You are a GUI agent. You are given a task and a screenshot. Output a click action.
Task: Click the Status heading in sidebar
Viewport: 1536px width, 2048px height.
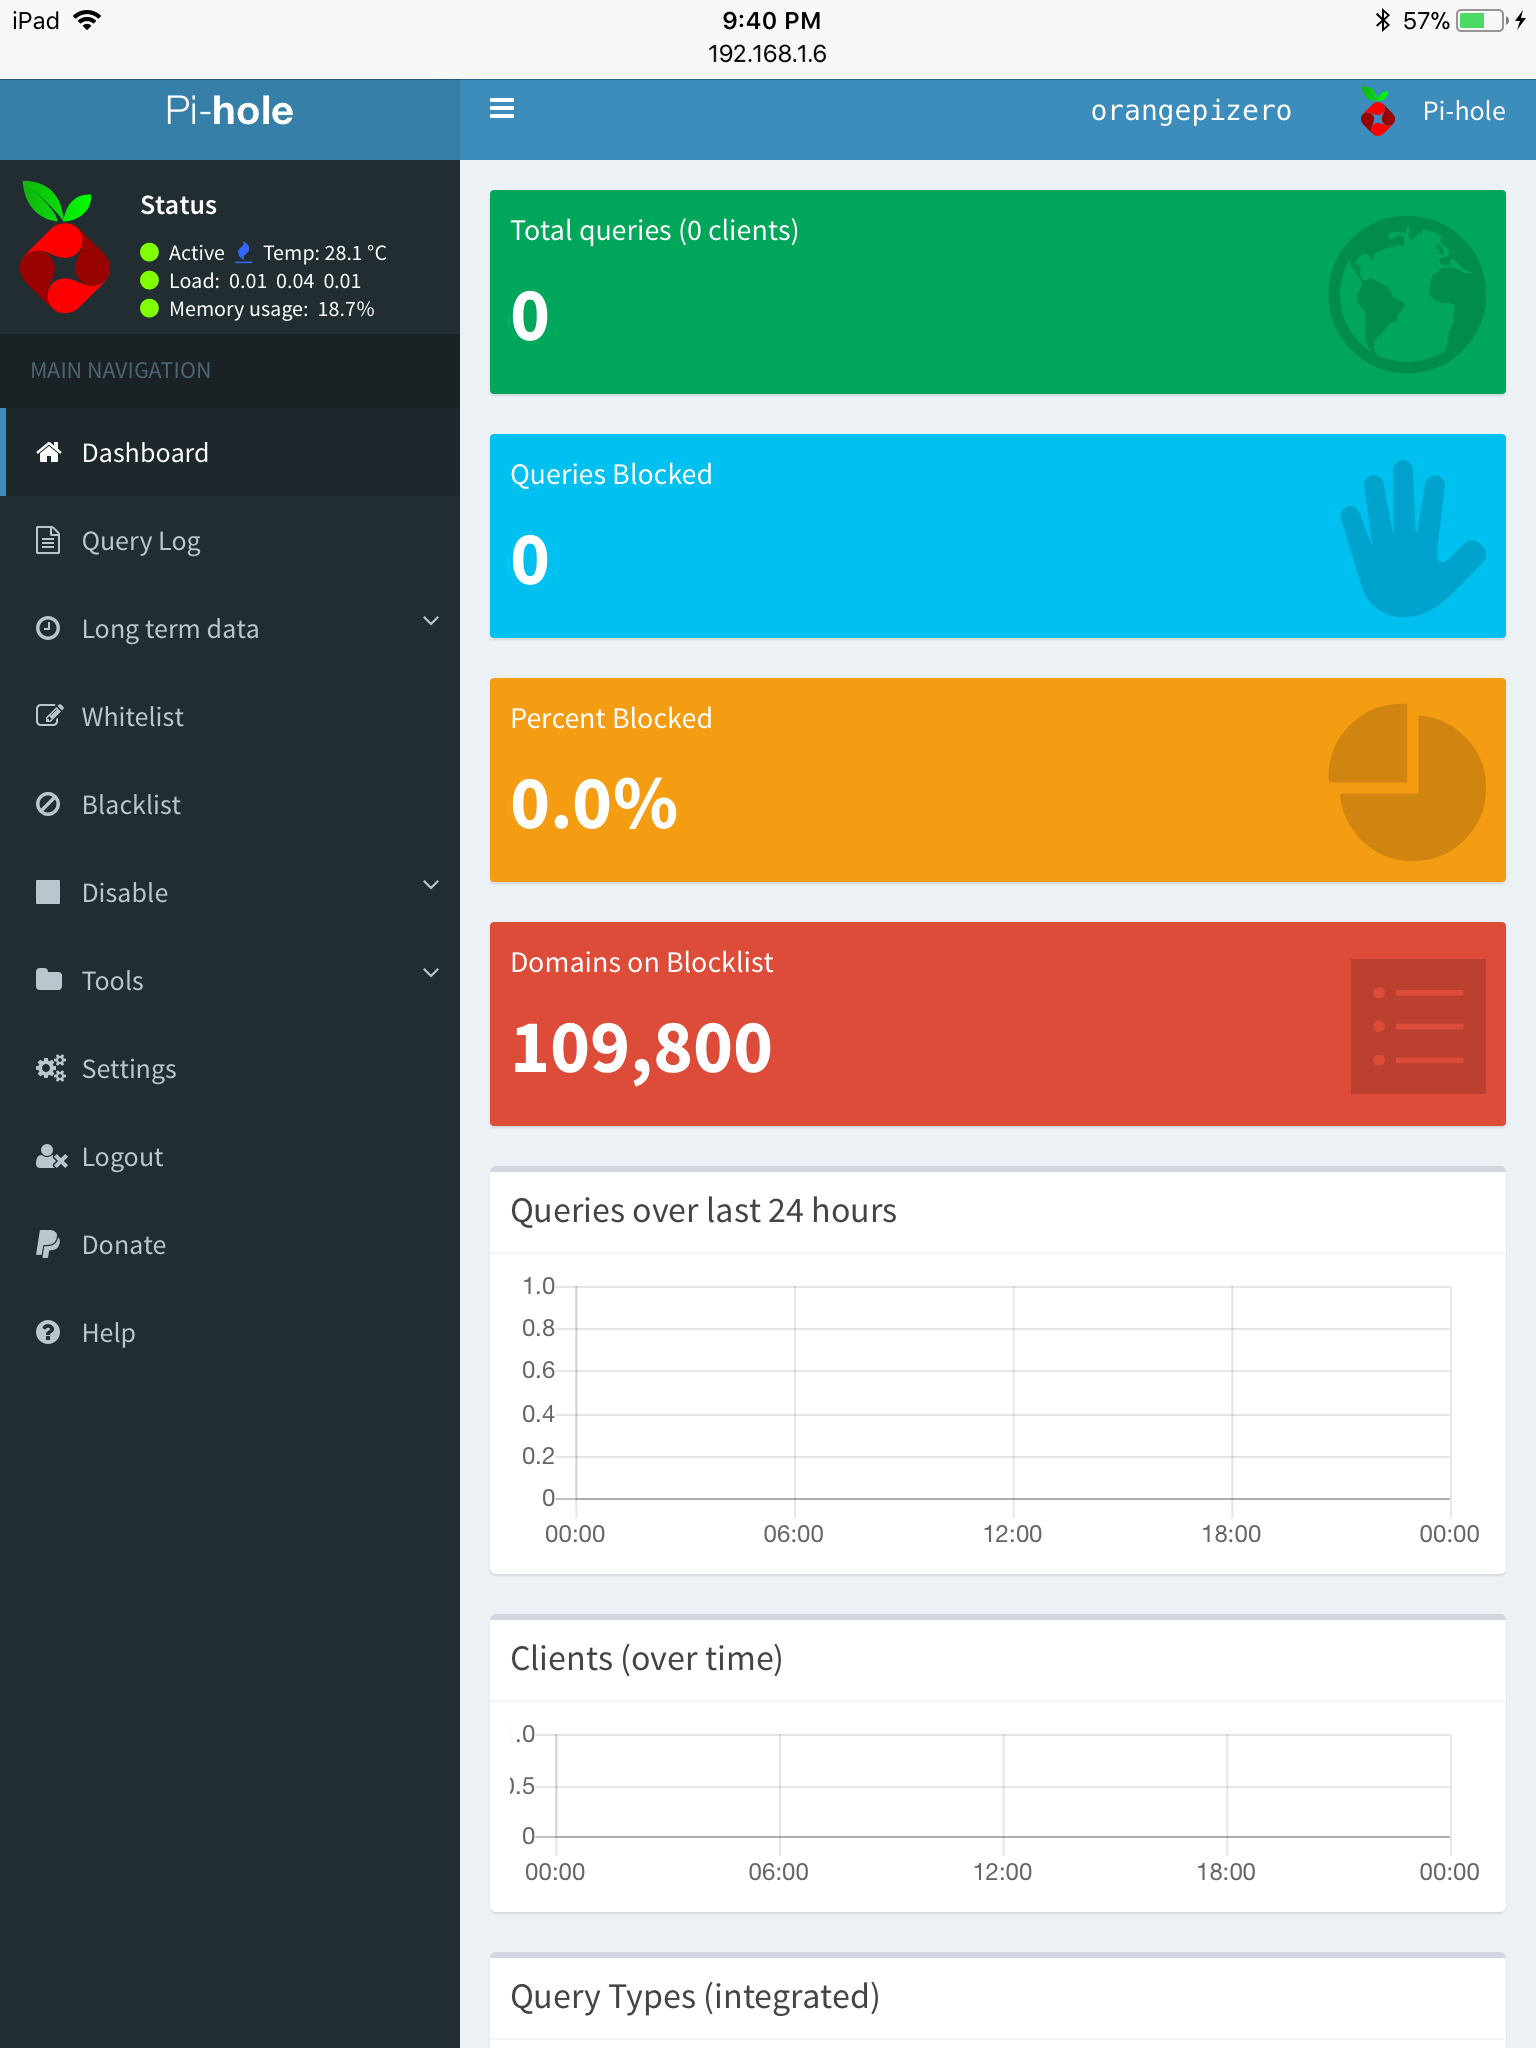pyautogui.click(x=178, y=205)
